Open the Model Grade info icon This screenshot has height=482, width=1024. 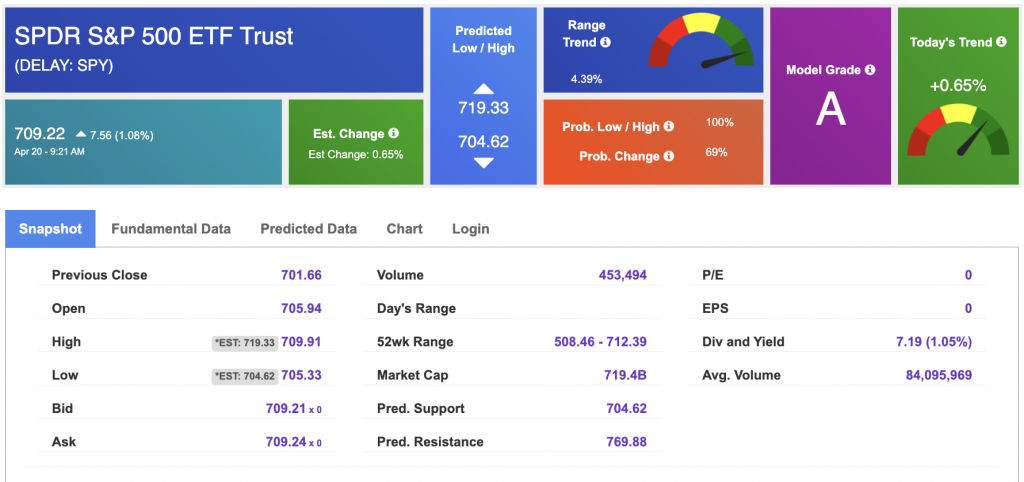click(x=869, y=70)
